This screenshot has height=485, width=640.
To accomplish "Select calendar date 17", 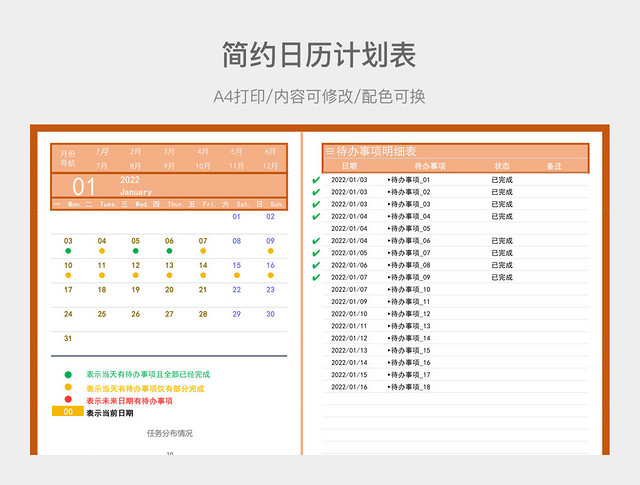I will tap(68, 290).
